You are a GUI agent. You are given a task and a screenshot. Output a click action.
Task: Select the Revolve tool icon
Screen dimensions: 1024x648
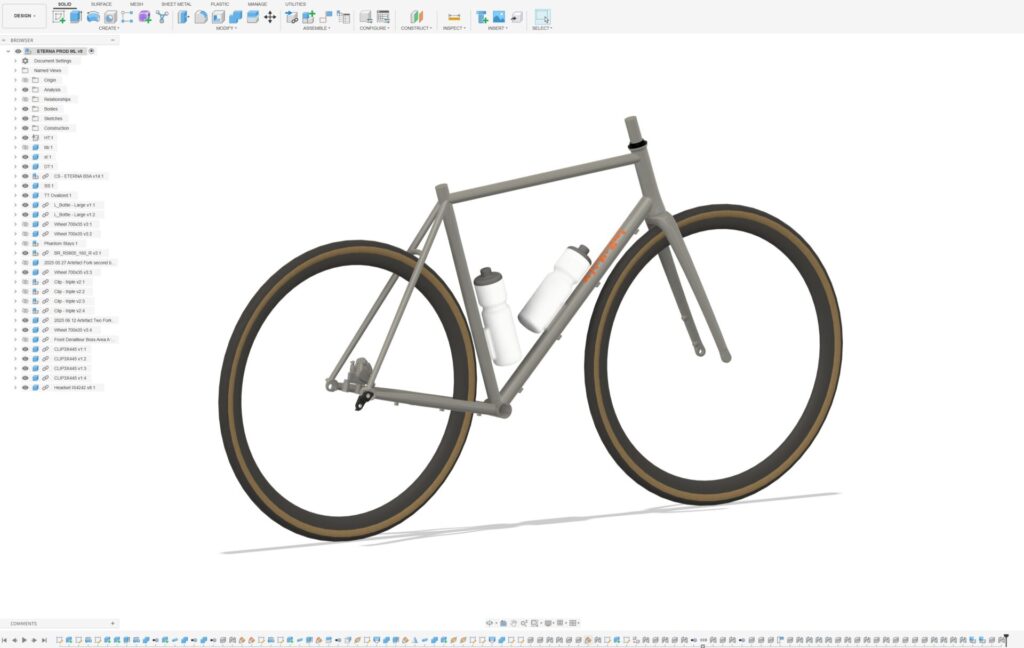click(x=93, y=18)
